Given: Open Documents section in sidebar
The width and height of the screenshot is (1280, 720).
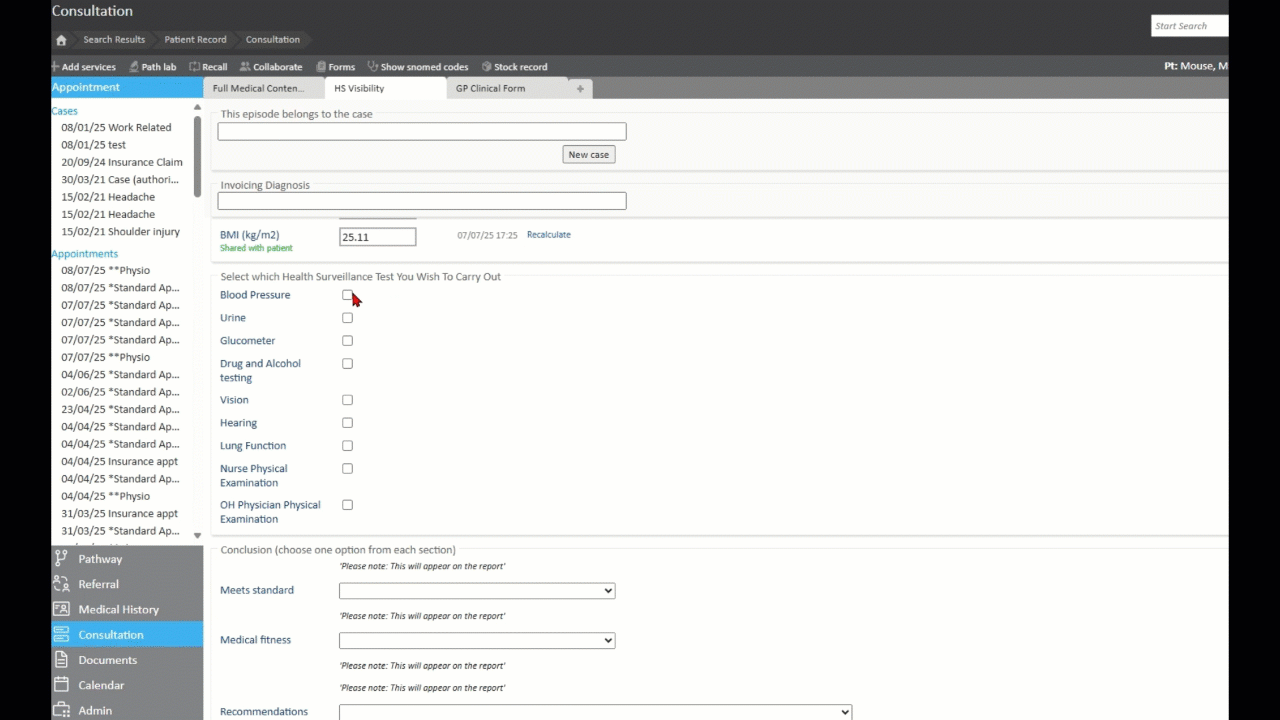Looking at the screenshot, I should [107, 660].
